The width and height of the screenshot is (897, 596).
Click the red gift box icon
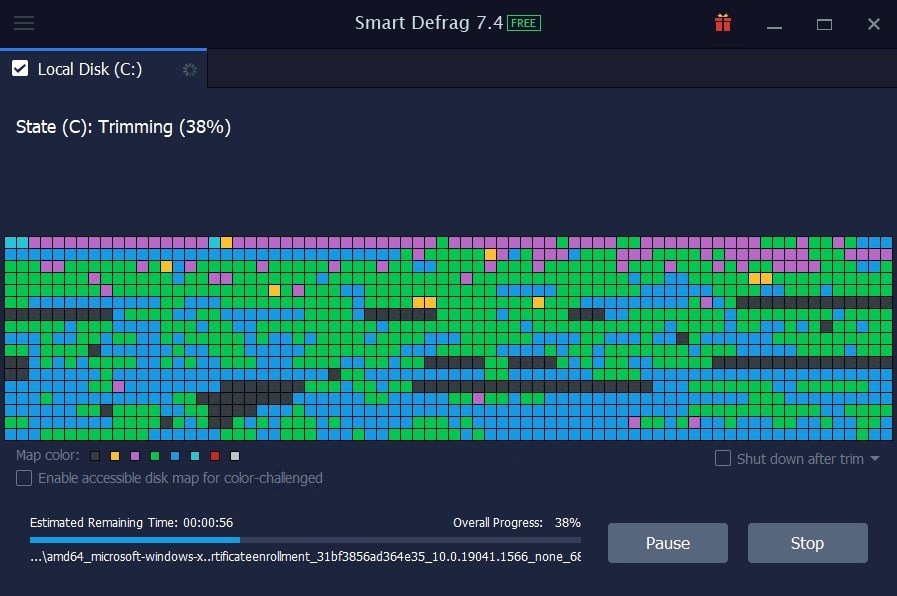pyautogui.click(x=723, y=23)
